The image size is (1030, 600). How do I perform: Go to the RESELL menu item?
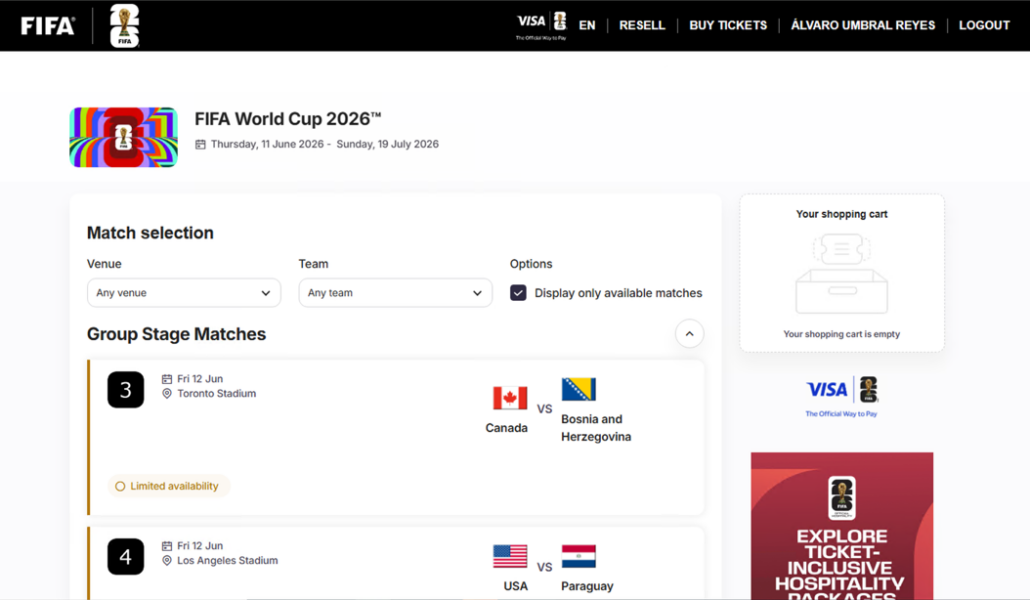(642, 26)
